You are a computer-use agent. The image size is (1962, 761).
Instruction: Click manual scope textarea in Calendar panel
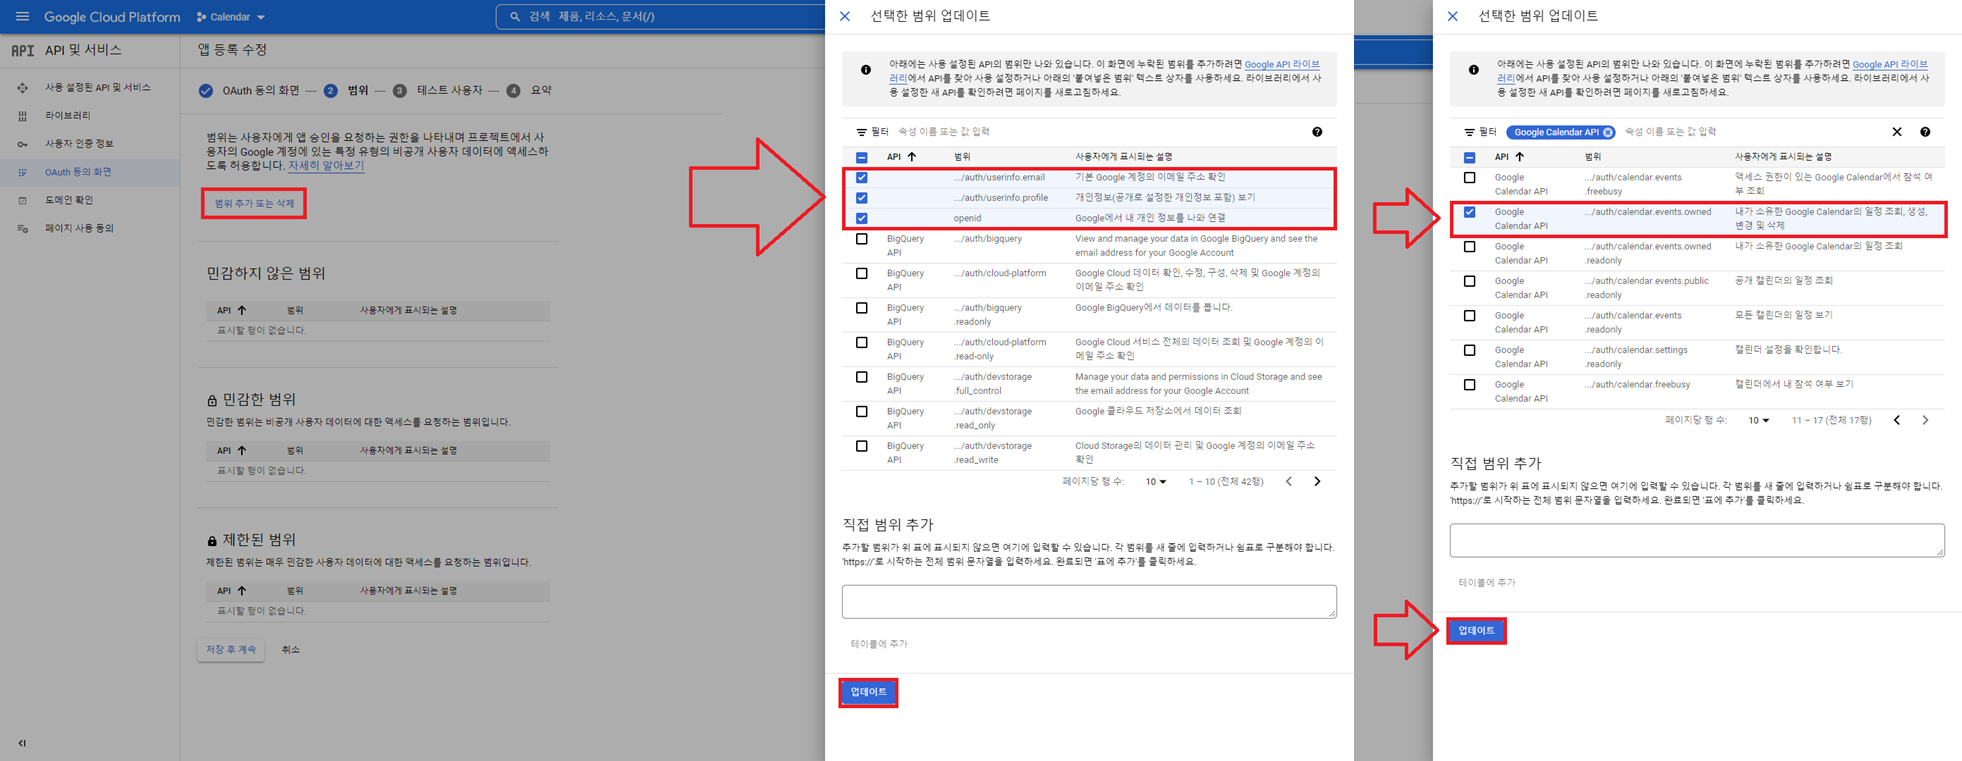pos(1697,540)
